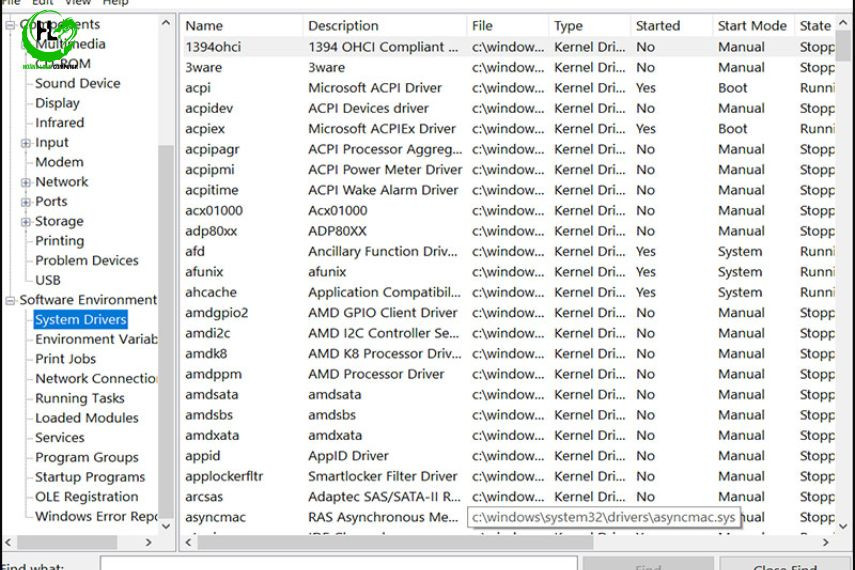Select Modem in the tree

(59, 162)
